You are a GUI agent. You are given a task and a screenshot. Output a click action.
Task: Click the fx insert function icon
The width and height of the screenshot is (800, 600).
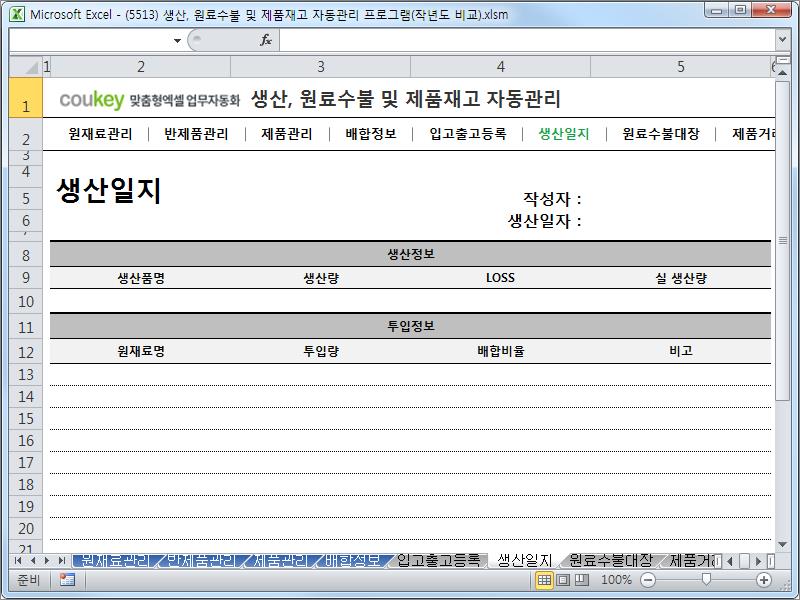point(266,40)
